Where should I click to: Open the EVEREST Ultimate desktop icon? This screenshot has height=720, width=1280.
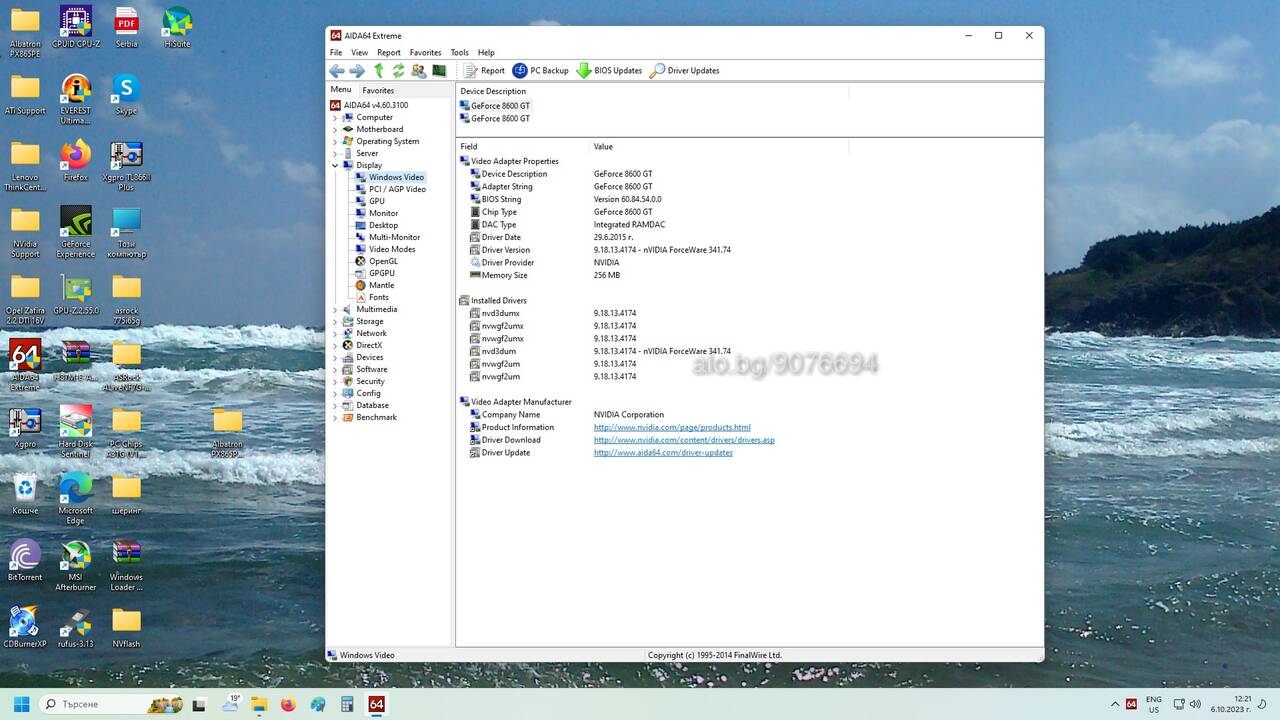76,100
